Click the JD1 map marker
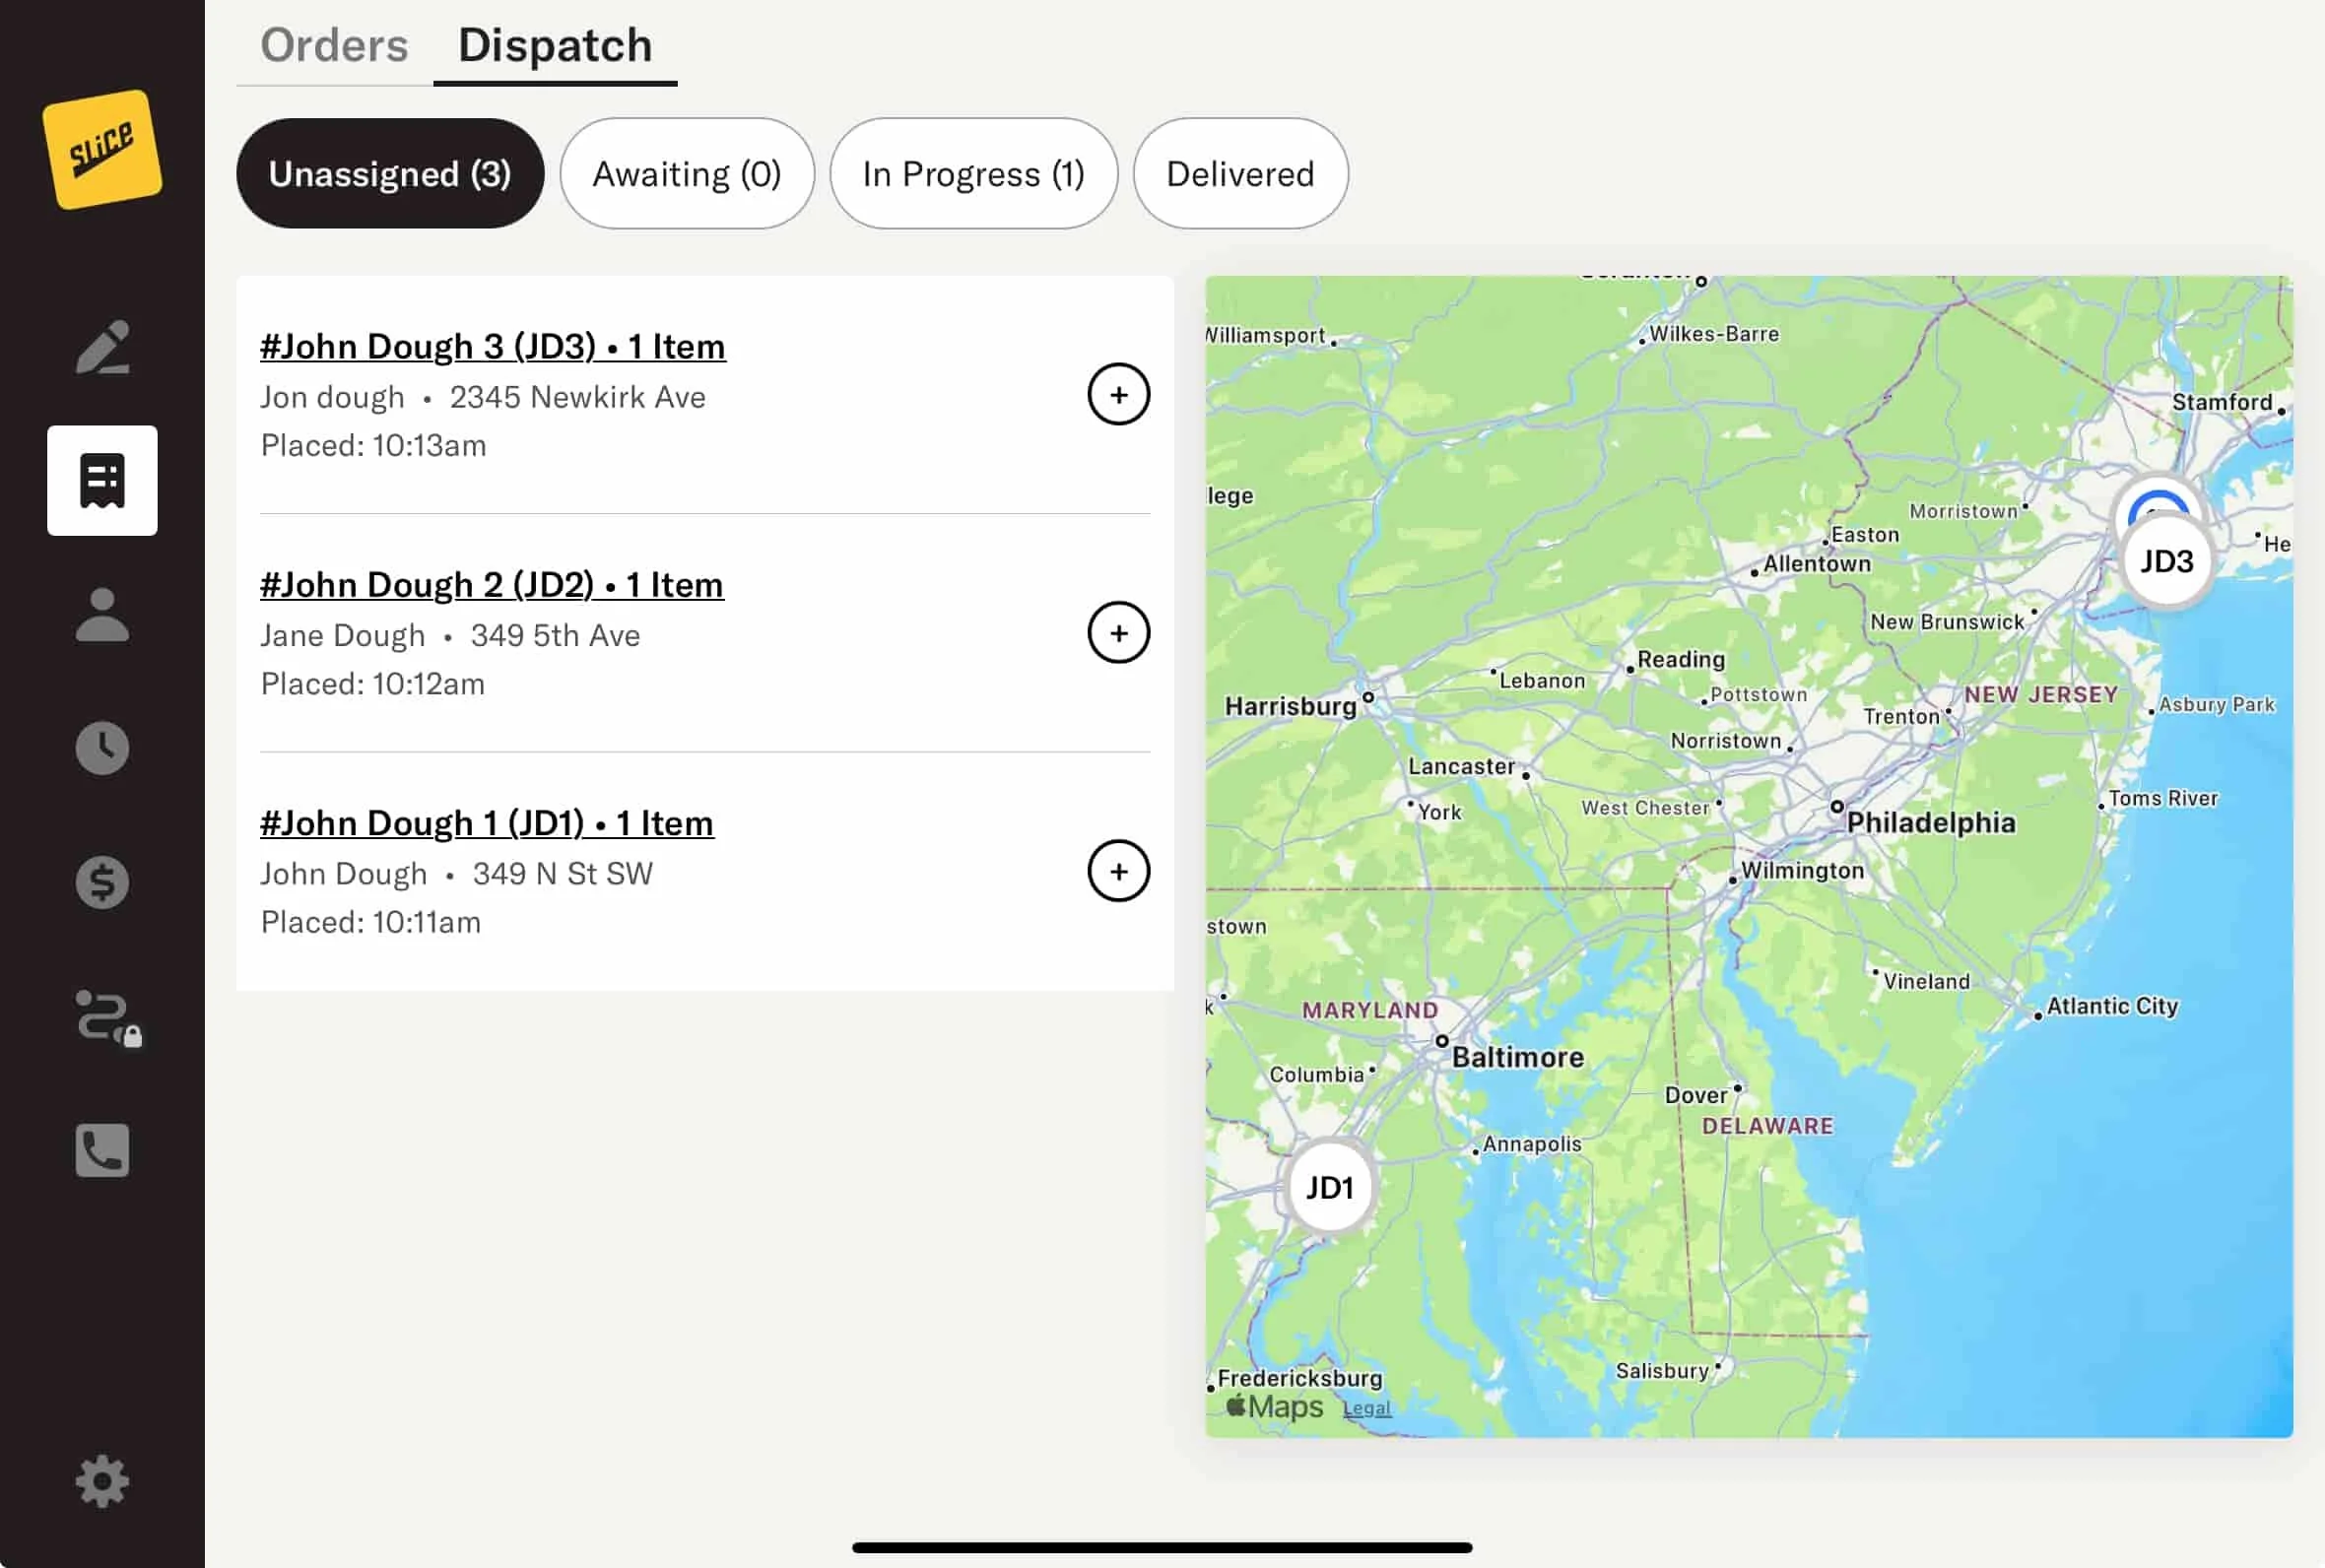Image resolution: width=2325 pixels, height=1568 pixels. click(x=1329, y=1187)
